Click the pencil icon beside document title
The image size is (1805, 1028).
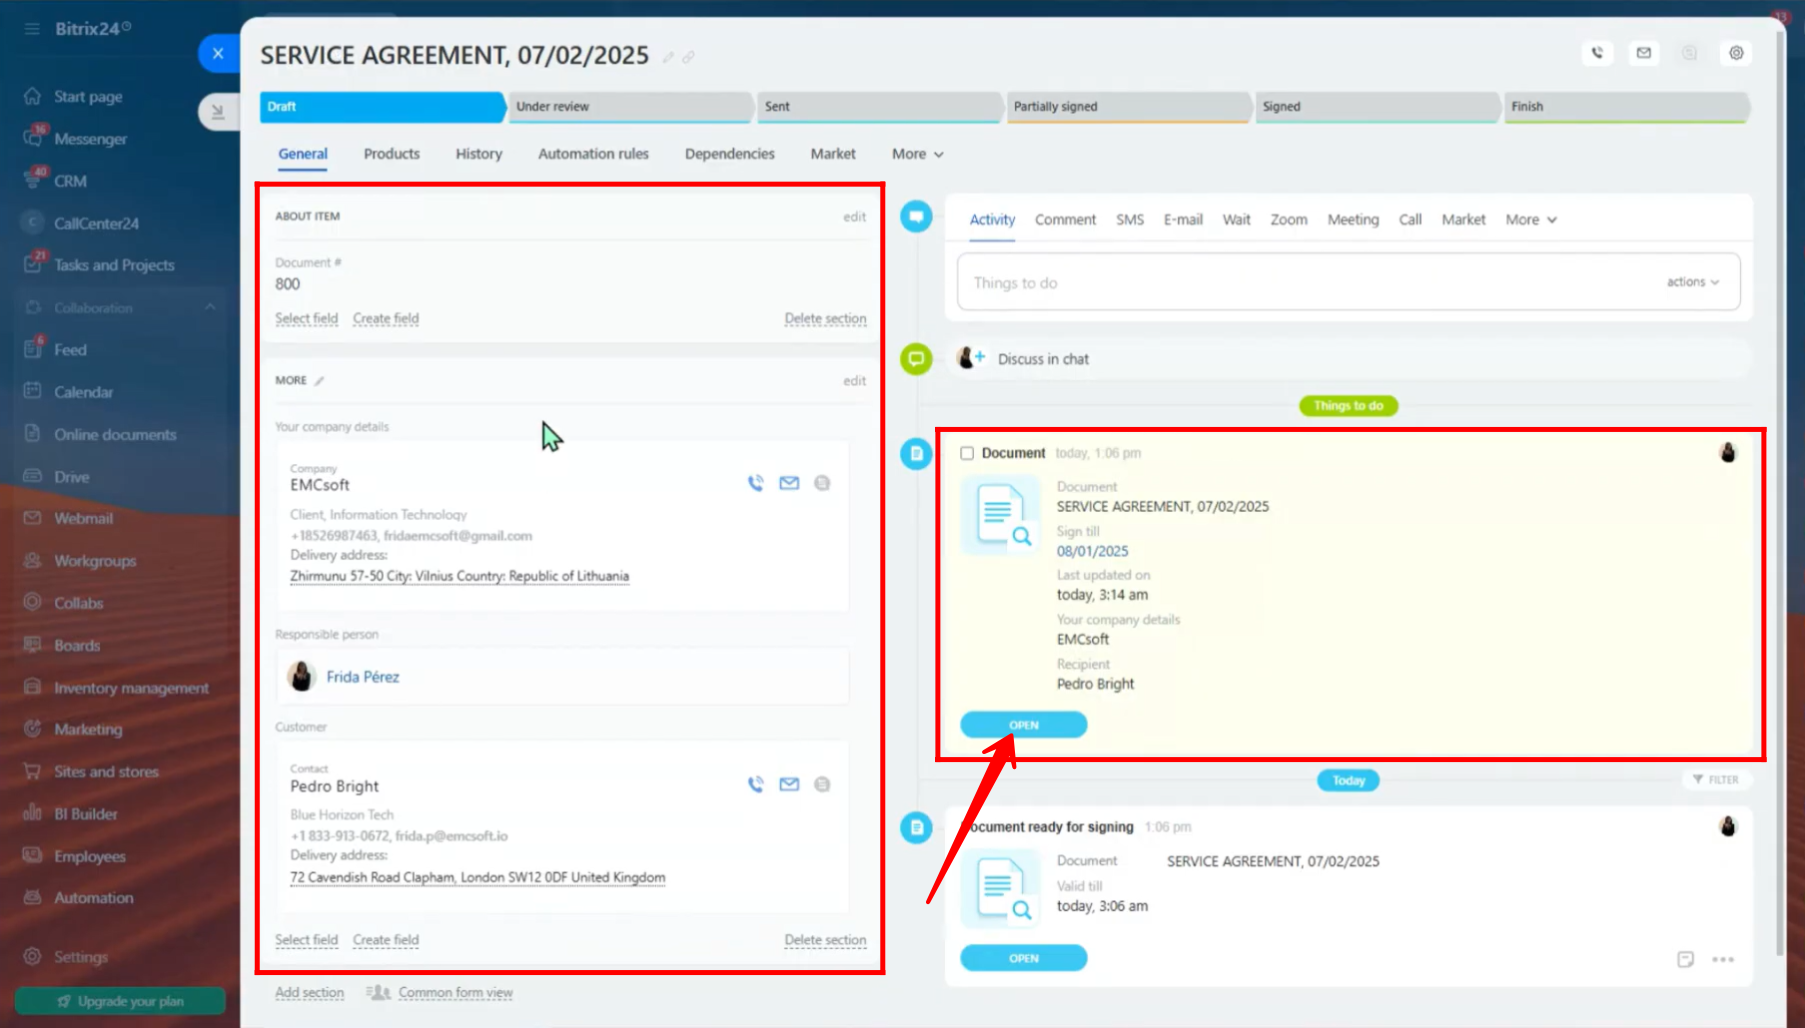(x=668, y=58)
